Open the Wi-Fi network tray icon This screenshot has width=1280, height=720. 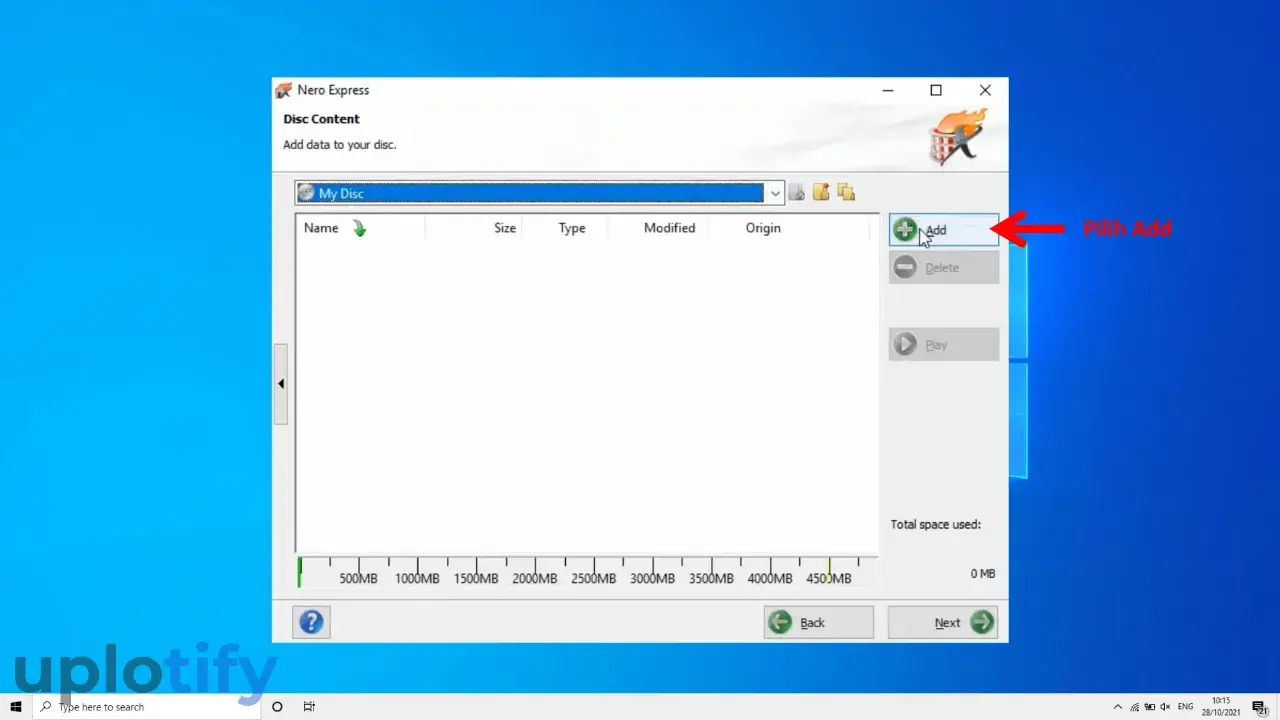1134,707
